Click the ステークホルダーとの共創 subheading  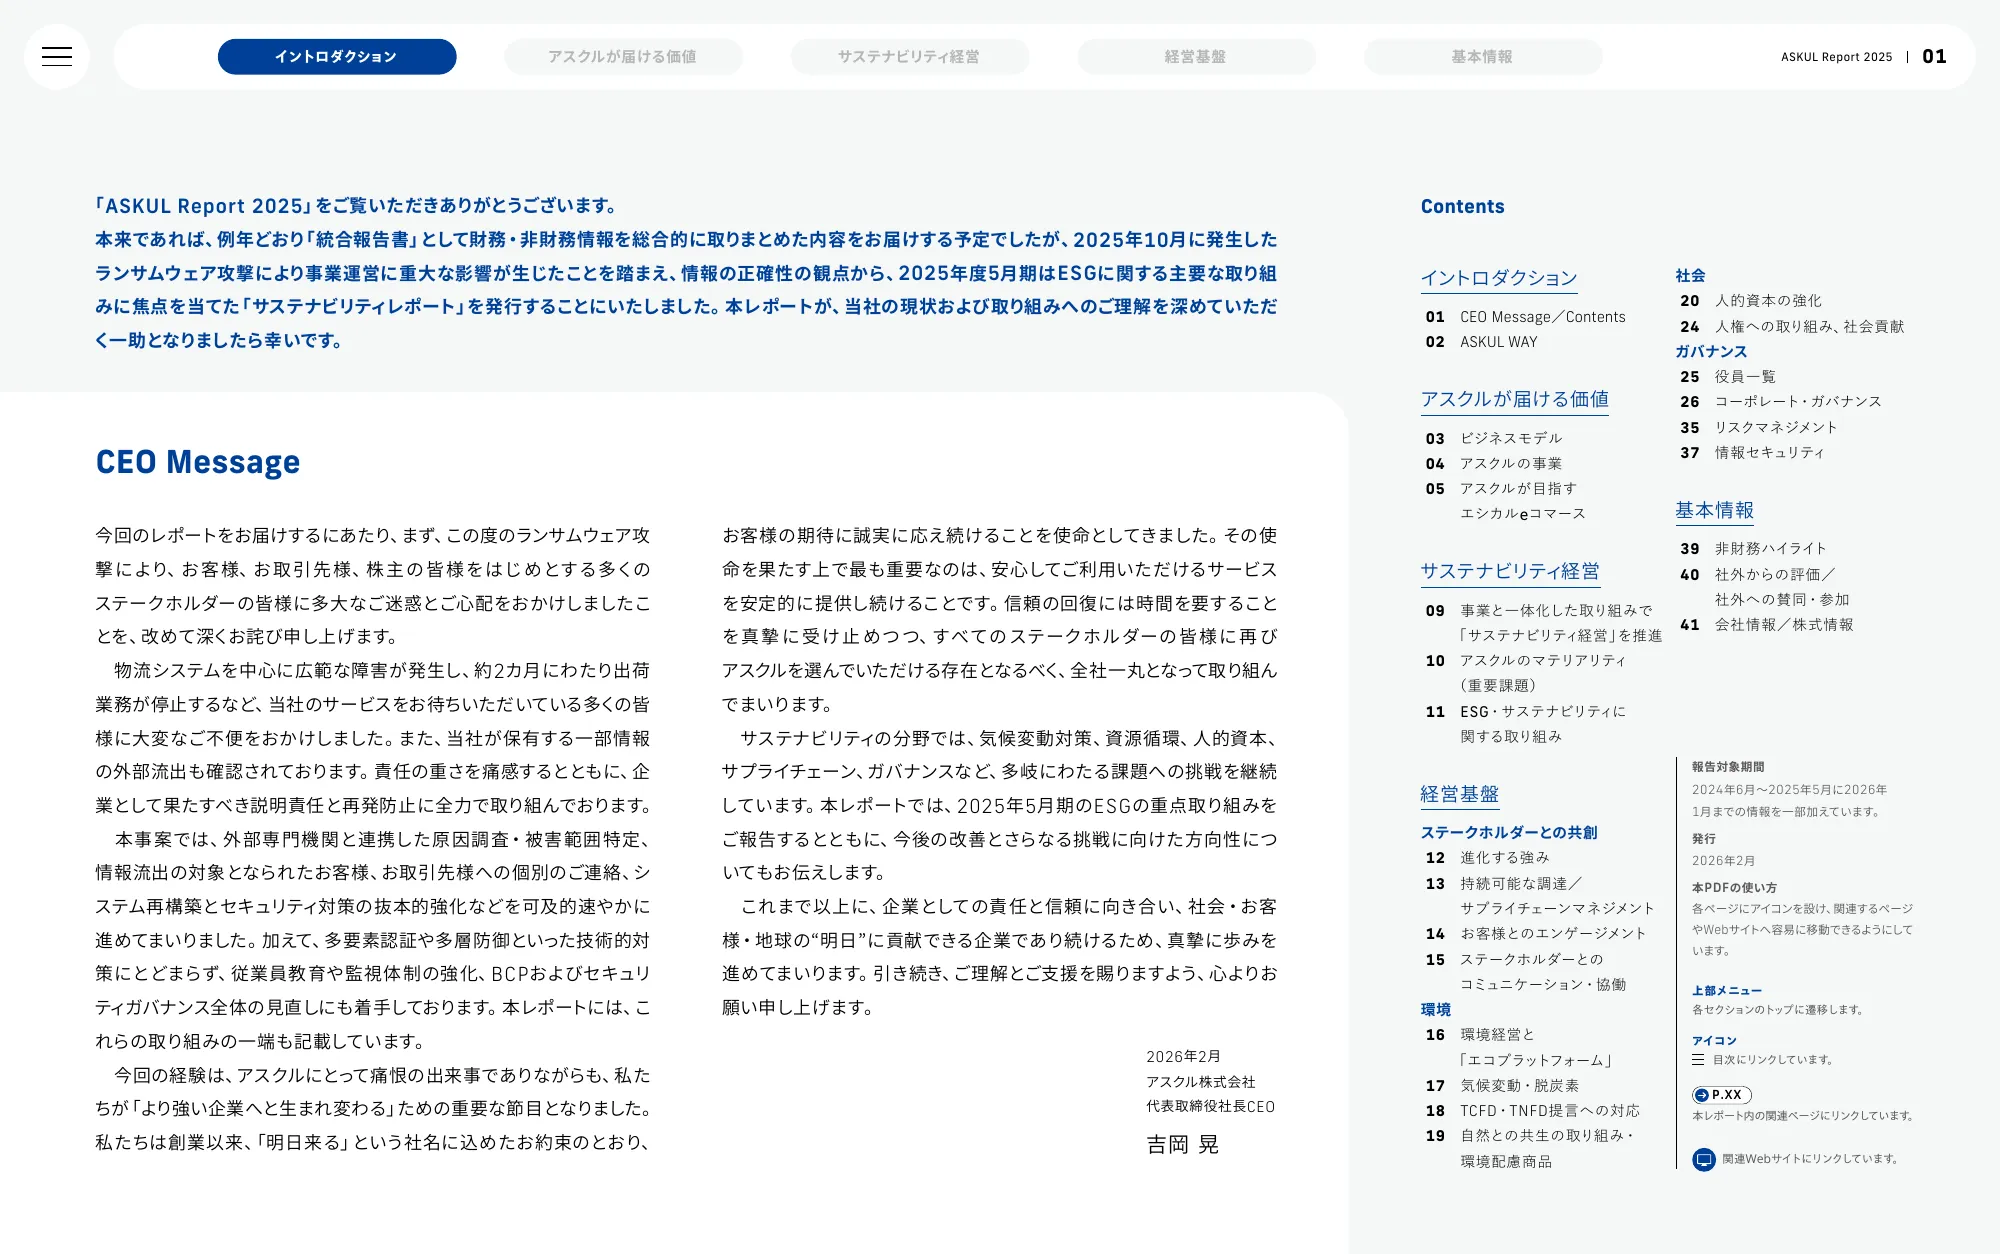pyautogui.click(x=1509, y=833)
